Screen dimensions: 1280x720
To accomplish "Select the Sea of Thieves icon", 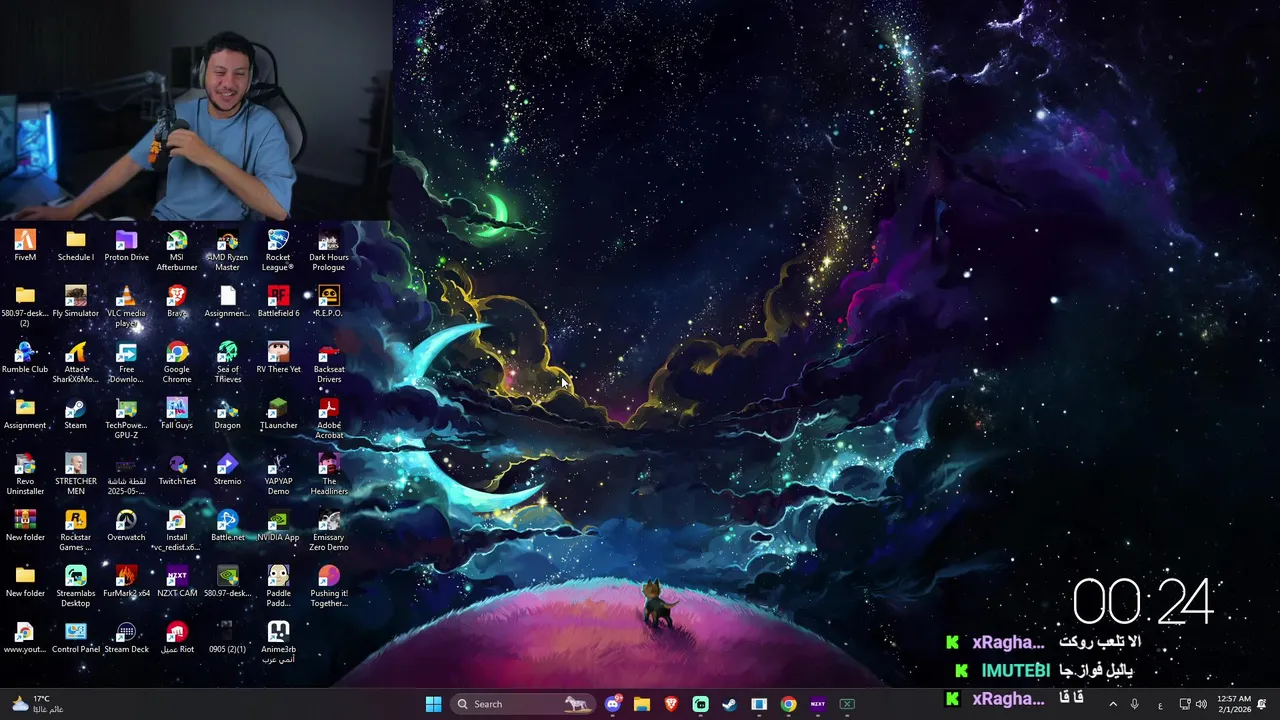I will coord(227,362).
